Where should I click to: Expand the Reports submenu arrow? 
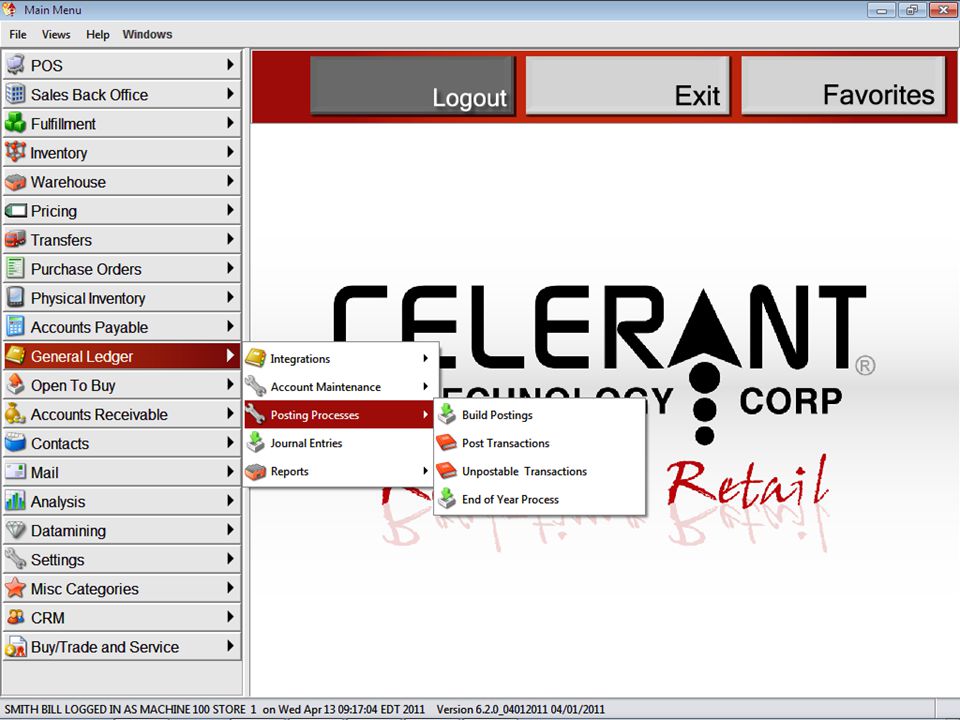pyautogui.click(x=426, y=471)
